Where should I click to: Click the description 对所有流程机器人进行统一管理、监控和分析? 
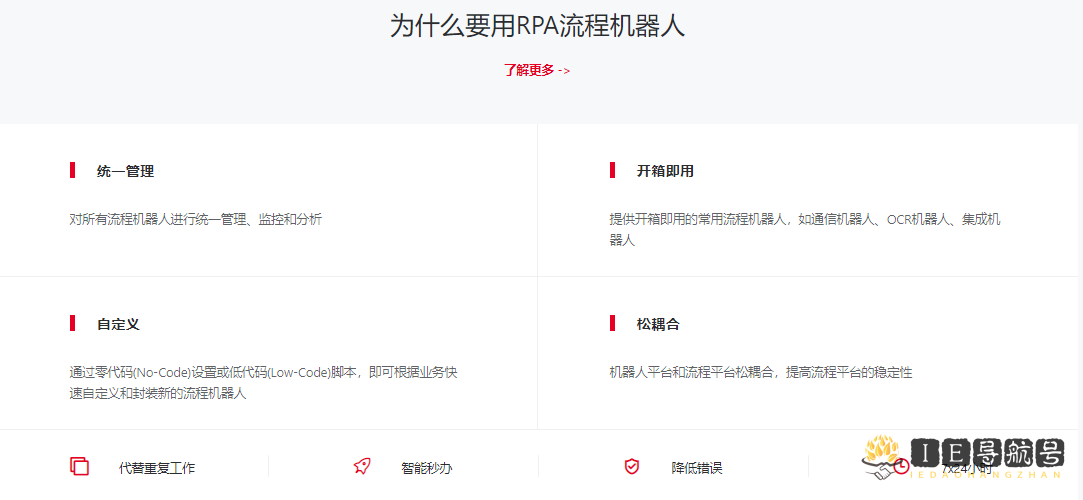(x=195, y=220)
